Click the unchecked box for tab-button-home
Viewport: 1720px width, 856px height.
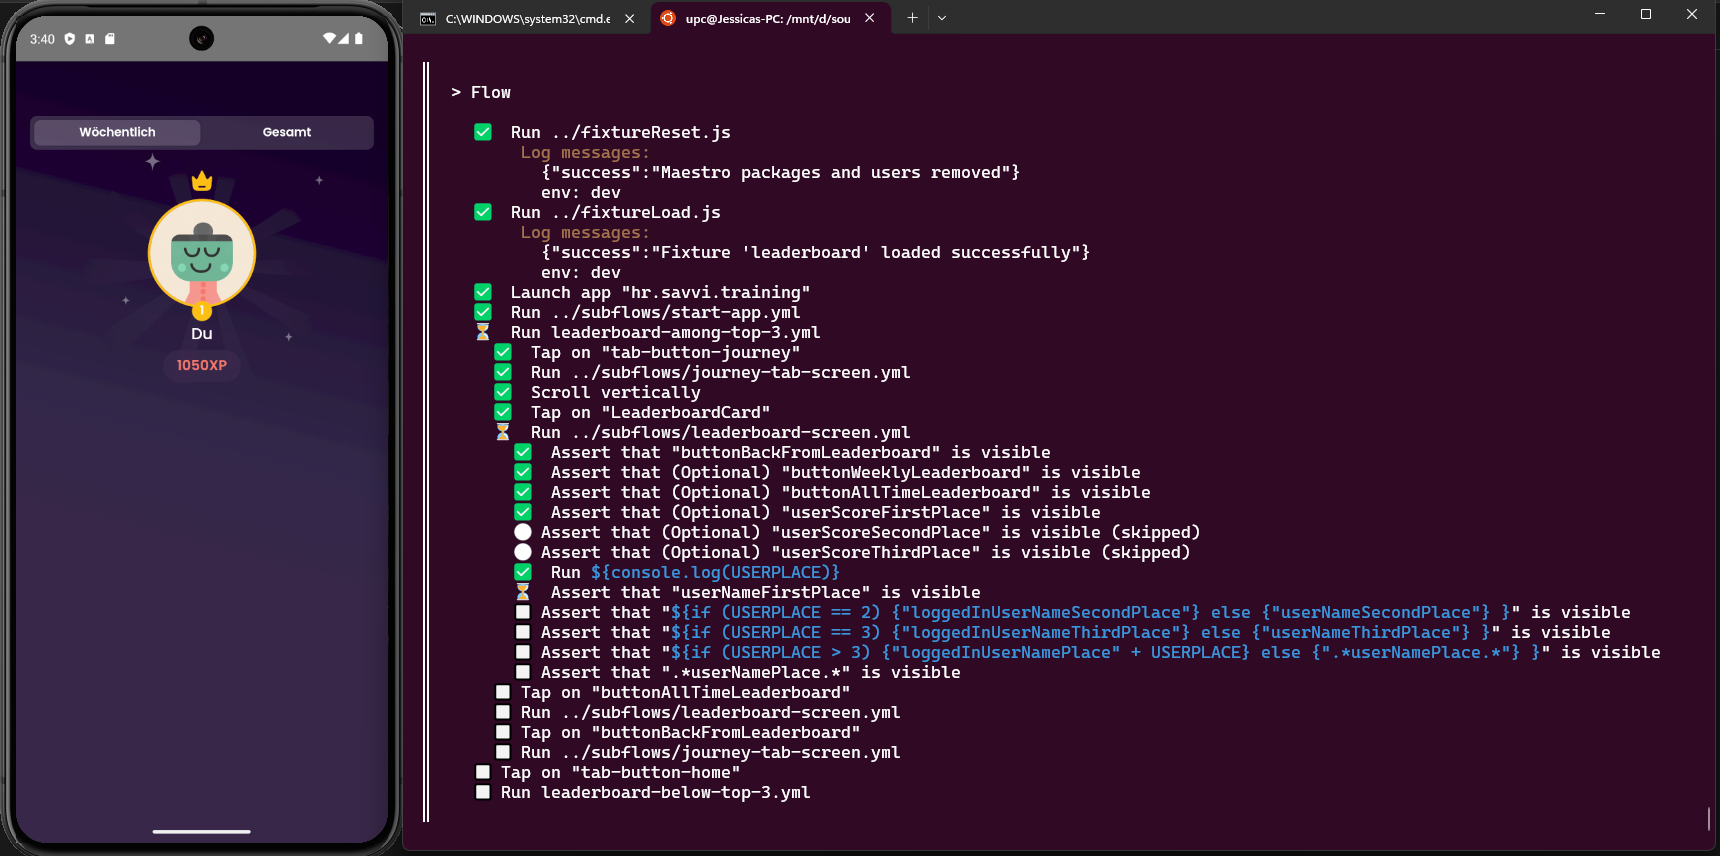(483, 772)
